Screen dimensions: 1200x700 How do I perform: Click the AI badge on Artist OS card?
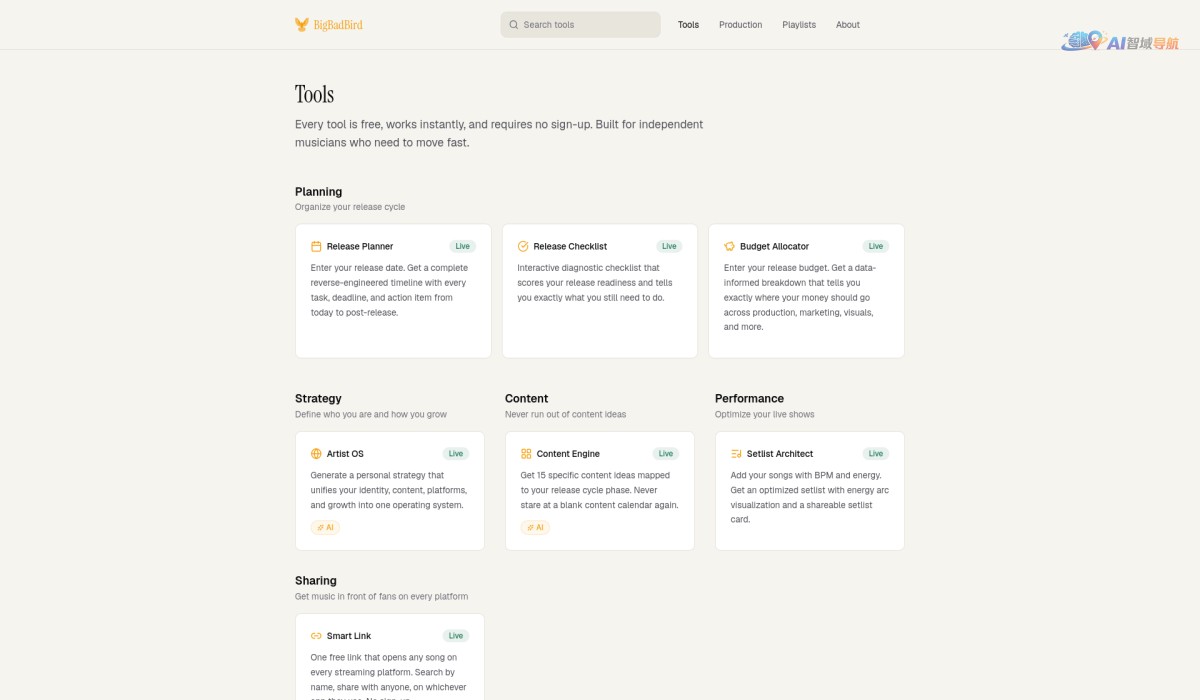click(x=325, y=527)
